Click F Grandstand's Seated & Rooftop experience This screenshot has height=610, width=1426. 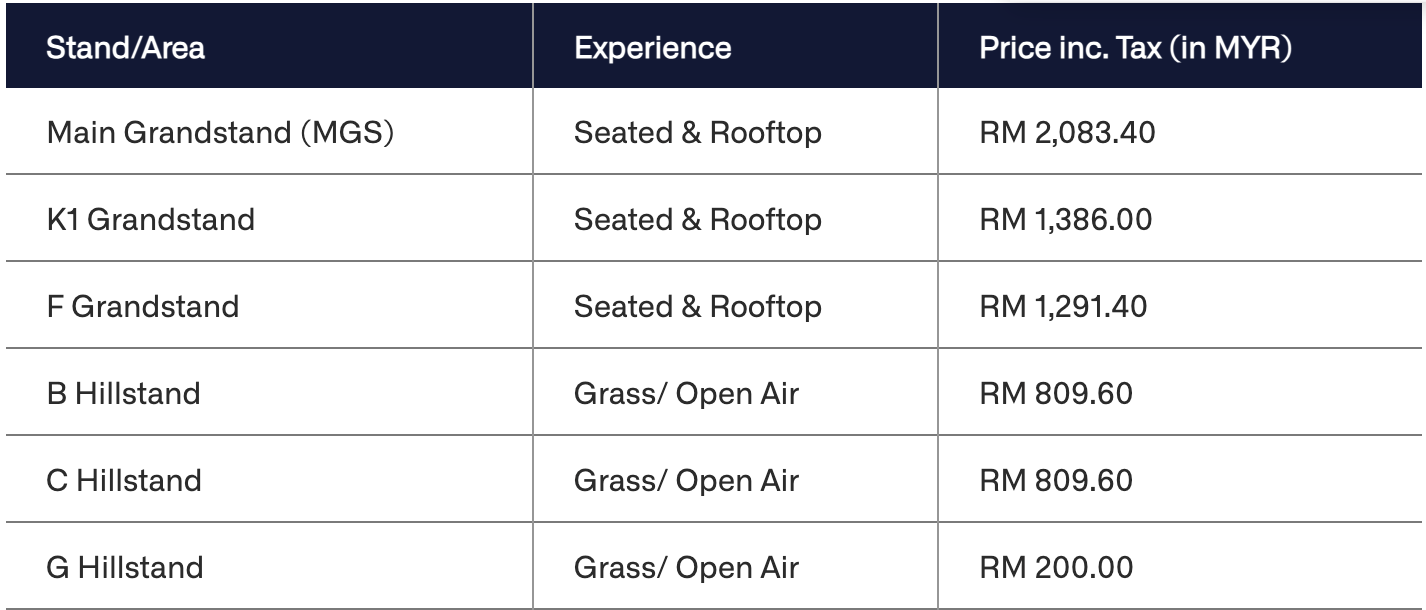(x=698, y=306)
